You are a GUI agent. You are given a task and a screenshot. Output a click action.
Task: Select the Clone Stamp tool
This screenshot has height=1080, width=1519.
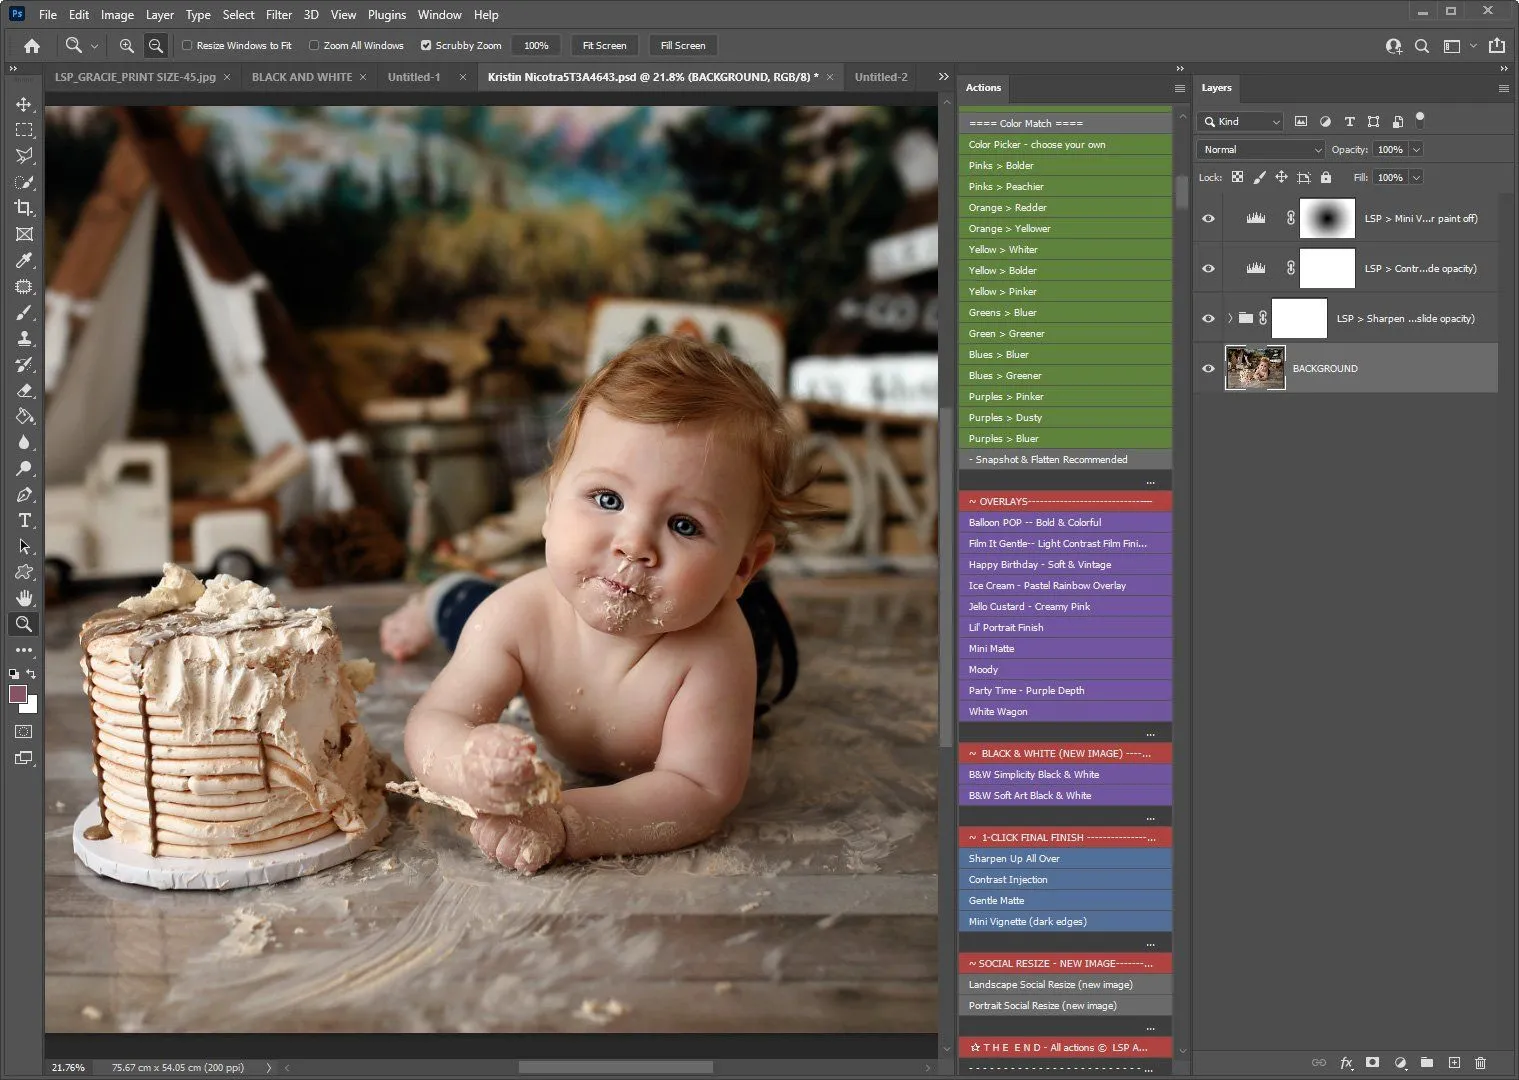[24, 338]
